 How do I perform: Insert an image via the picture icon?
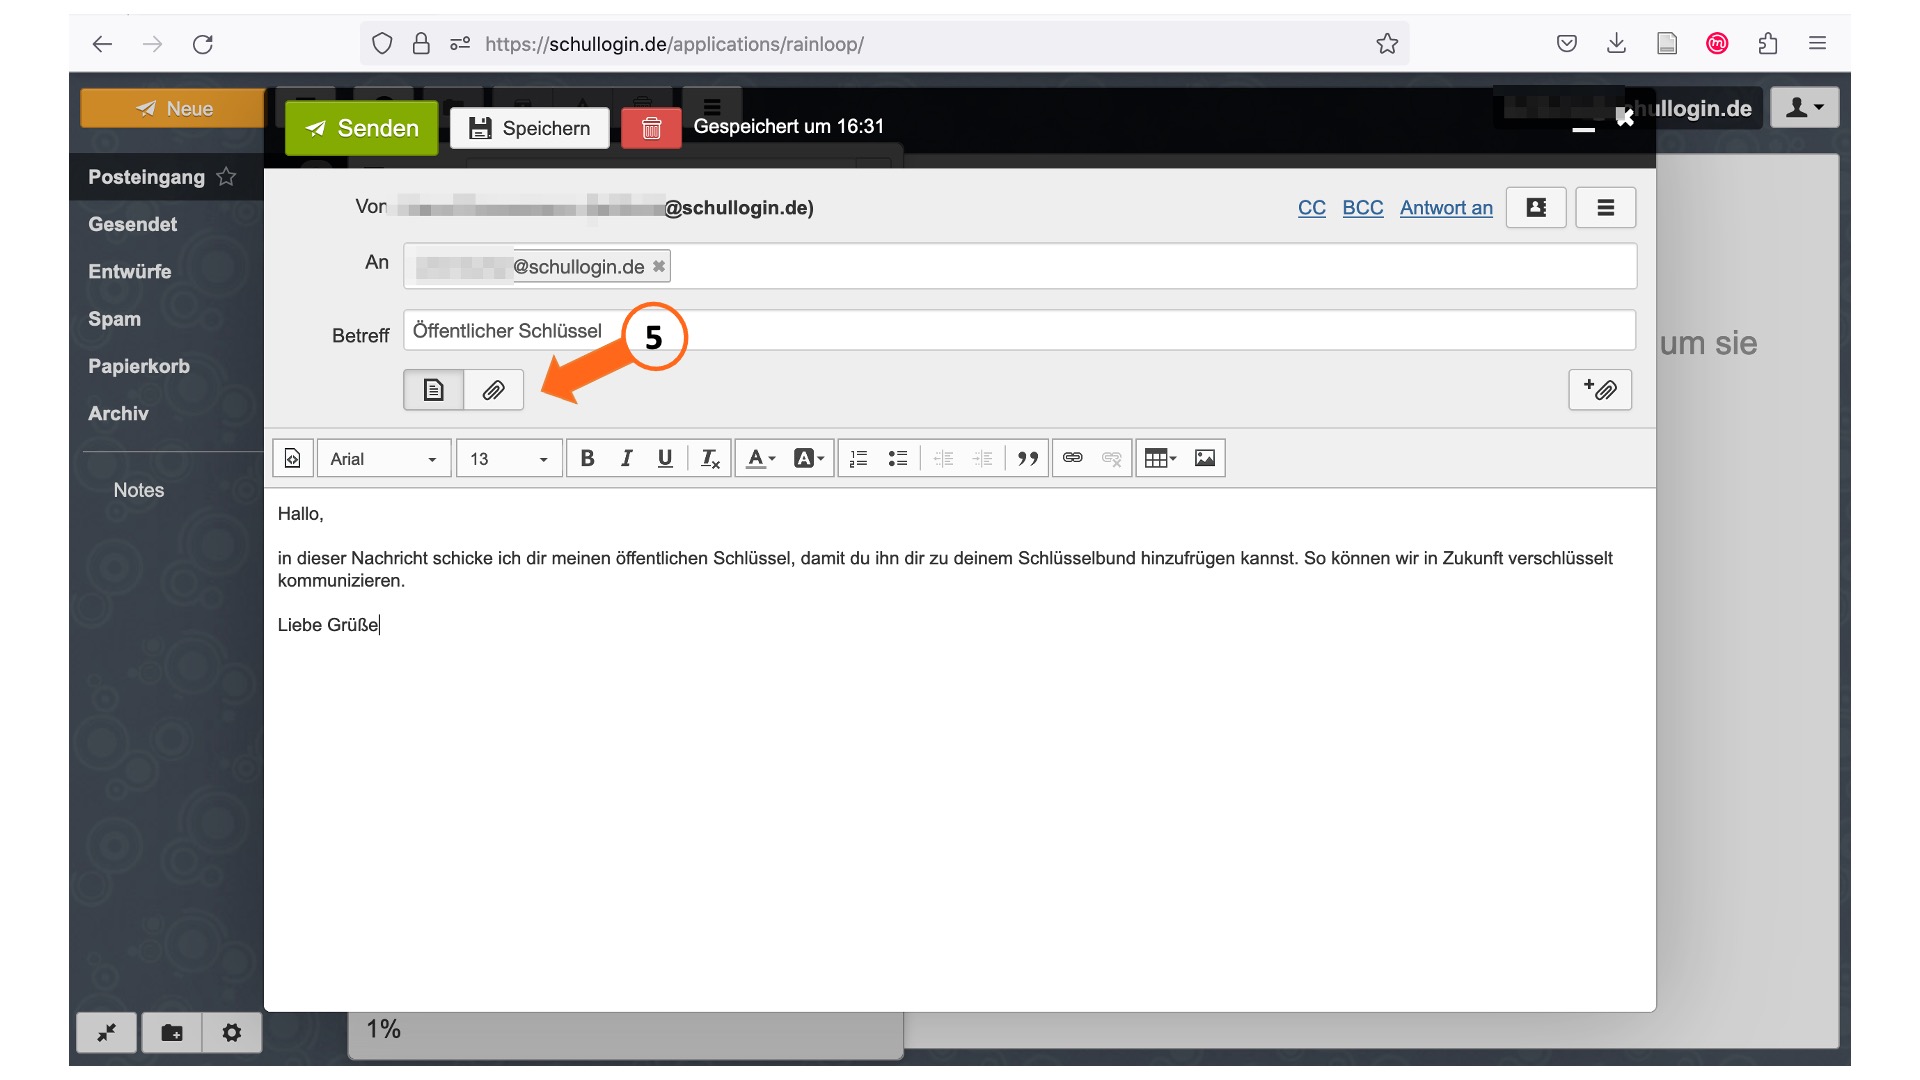click(x=1205, y=458)
